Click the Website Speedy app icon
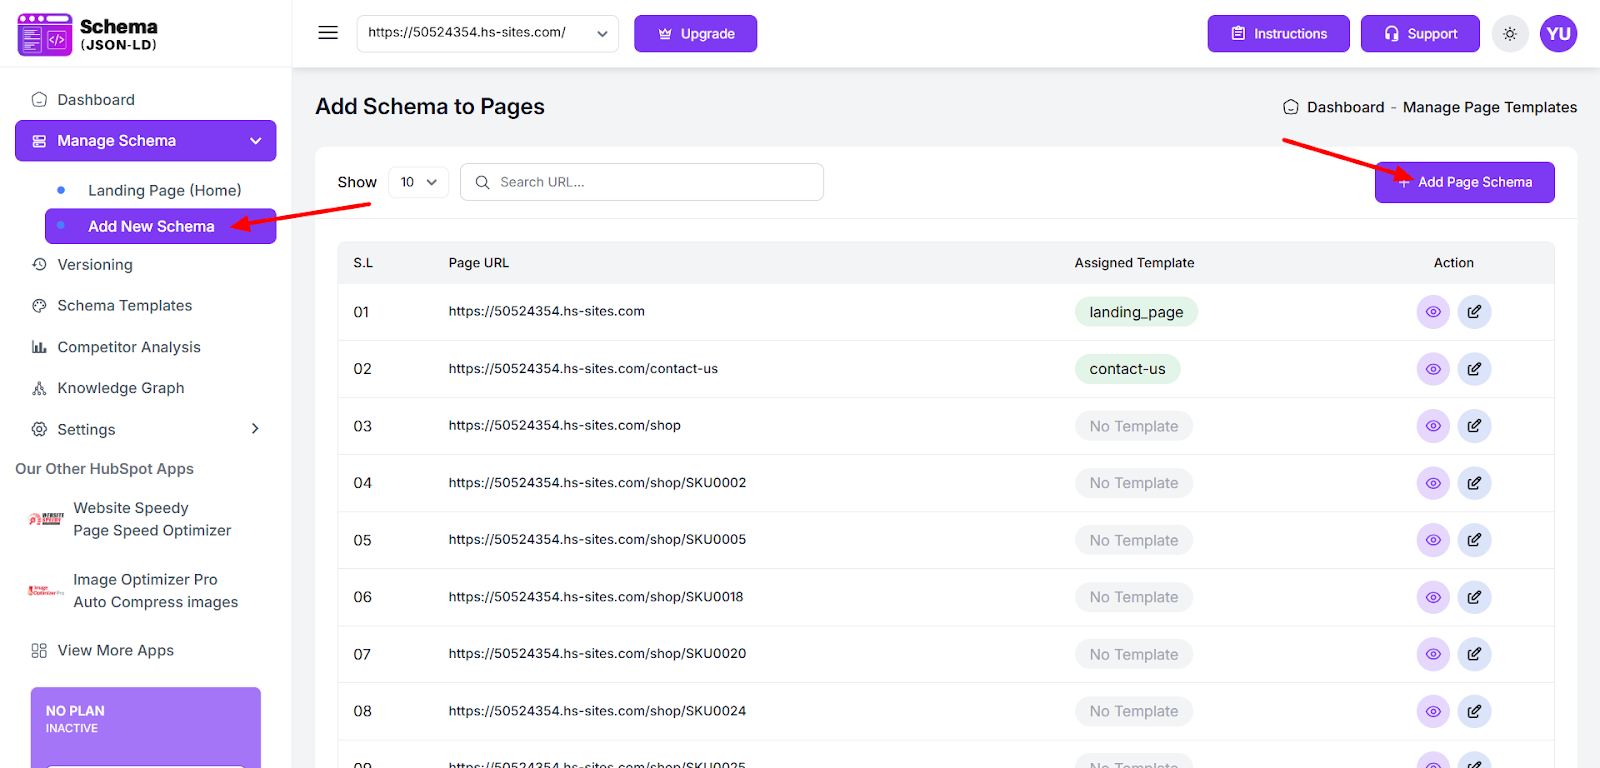Viewport: 1600px width, 768px height. tap(46, 519)
